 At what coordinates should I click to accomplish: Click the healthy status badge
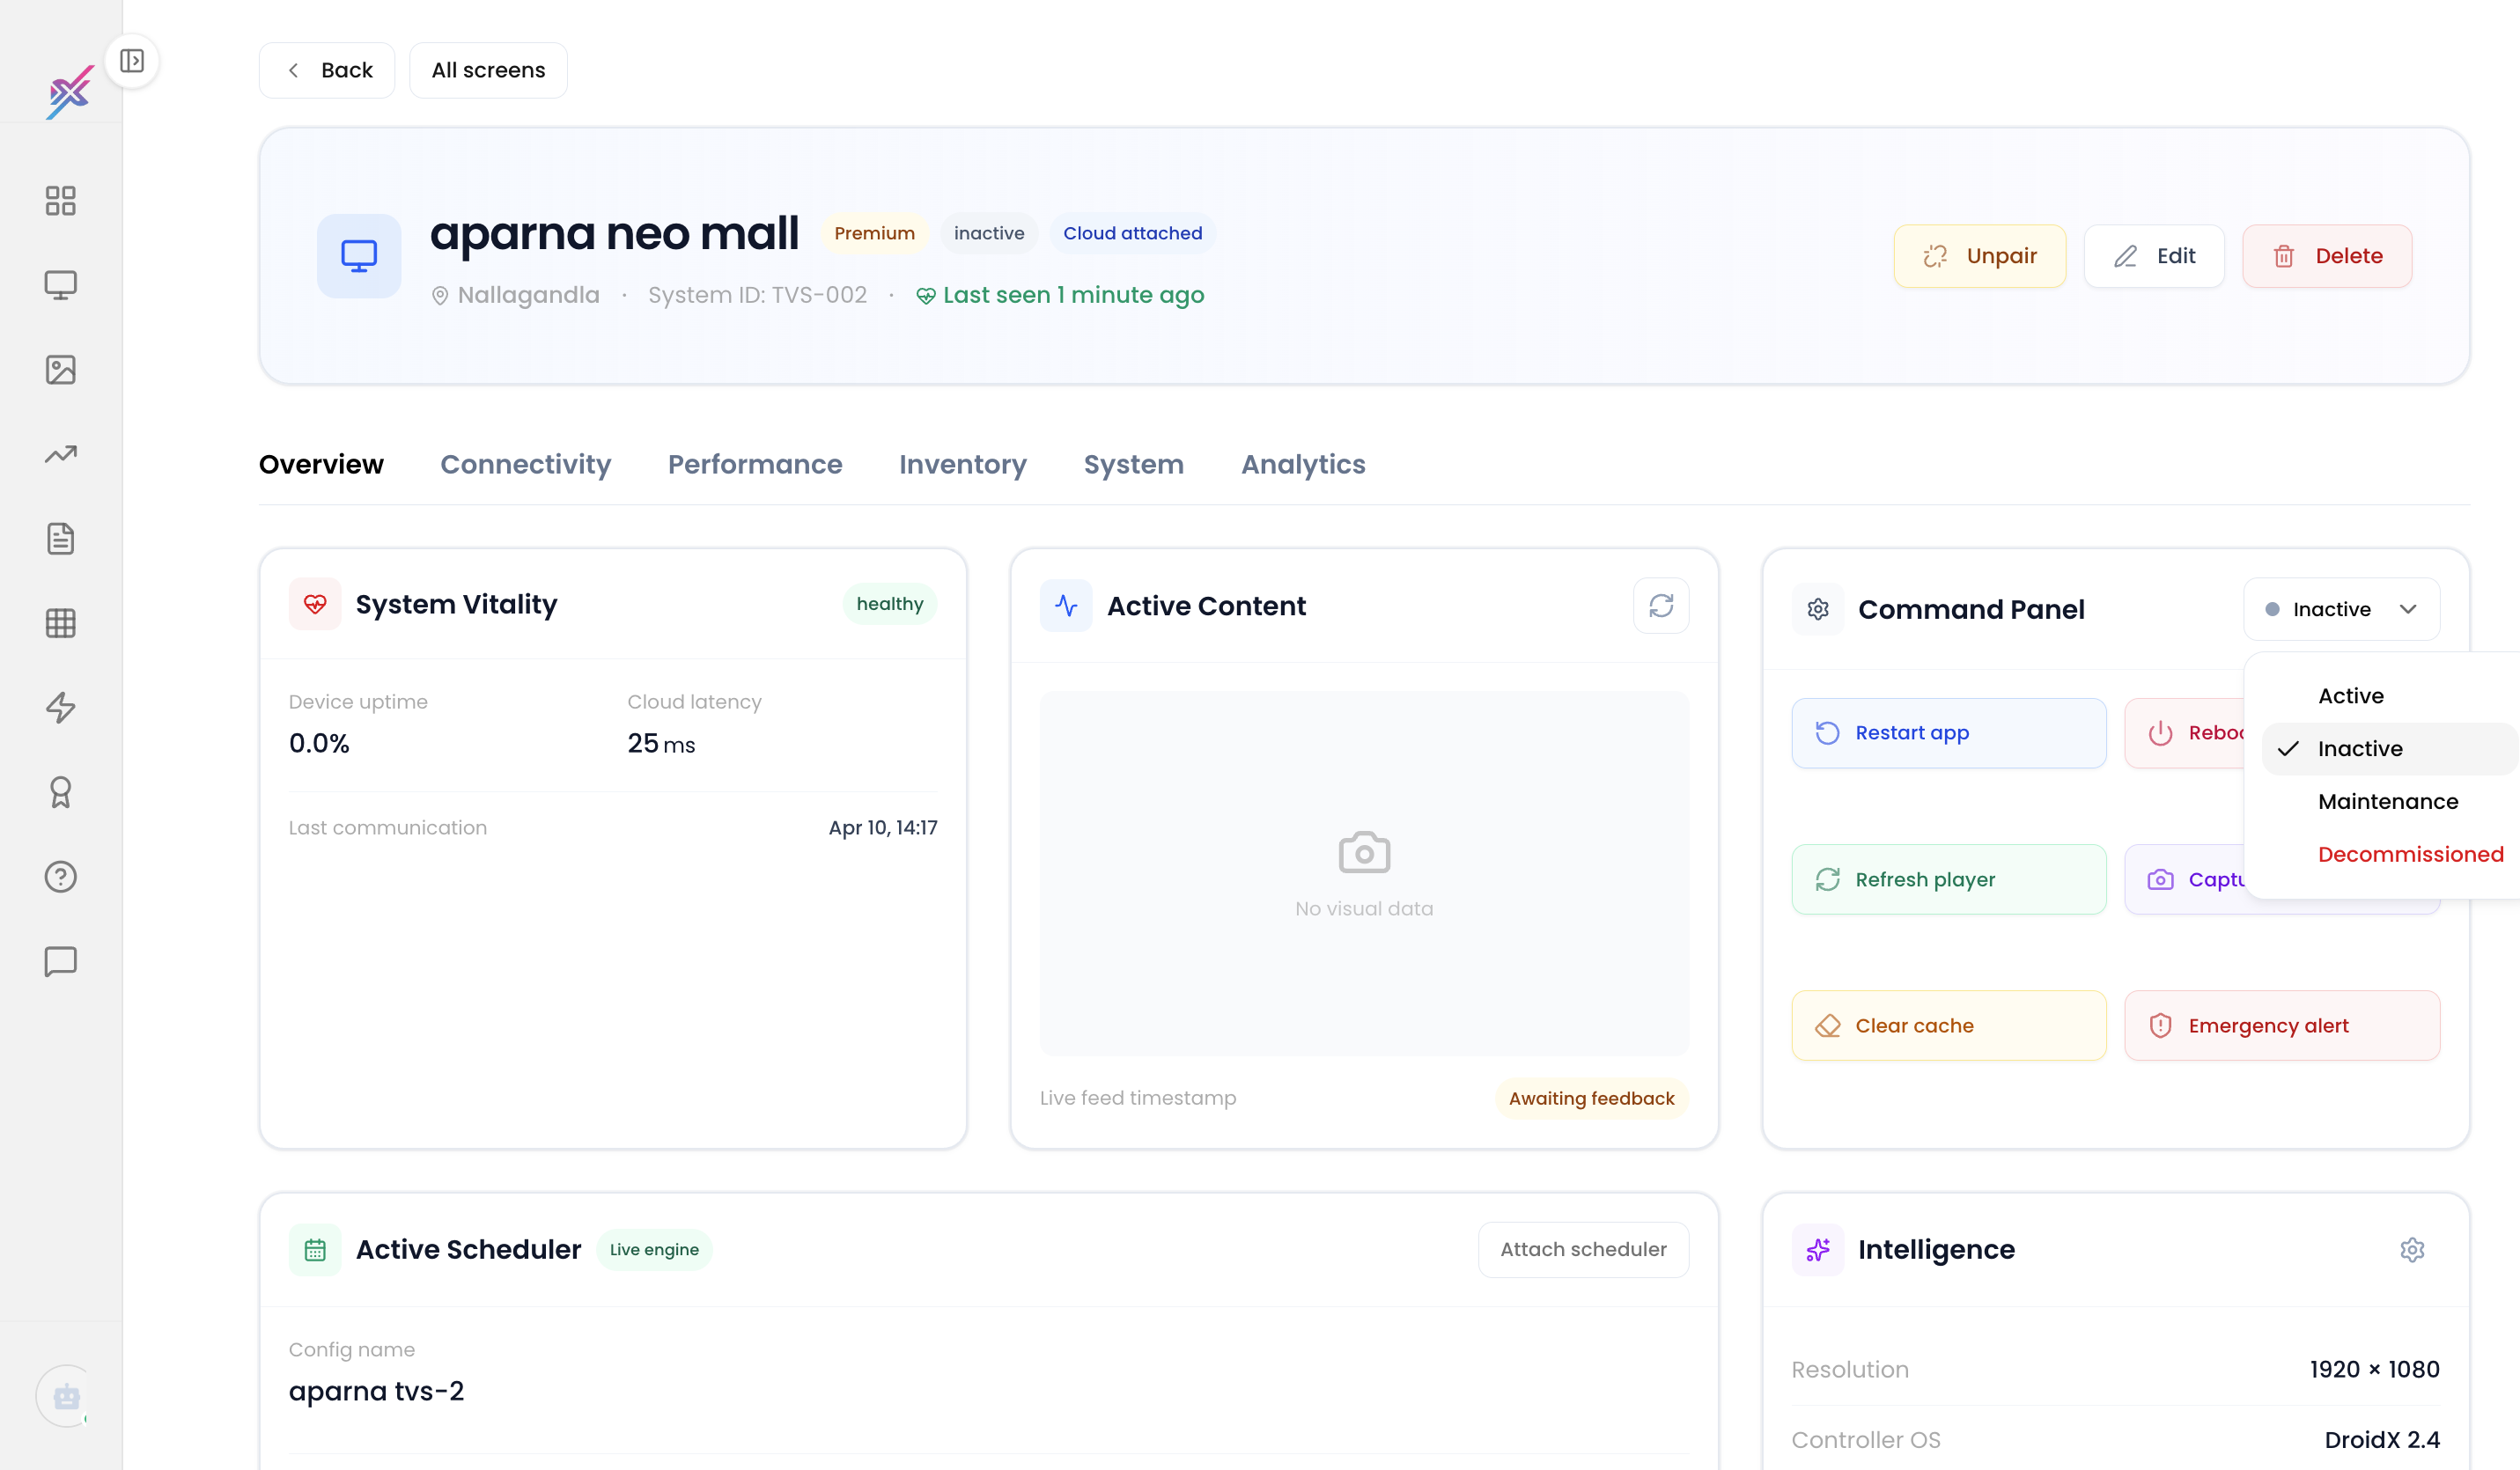pos(889,604)
